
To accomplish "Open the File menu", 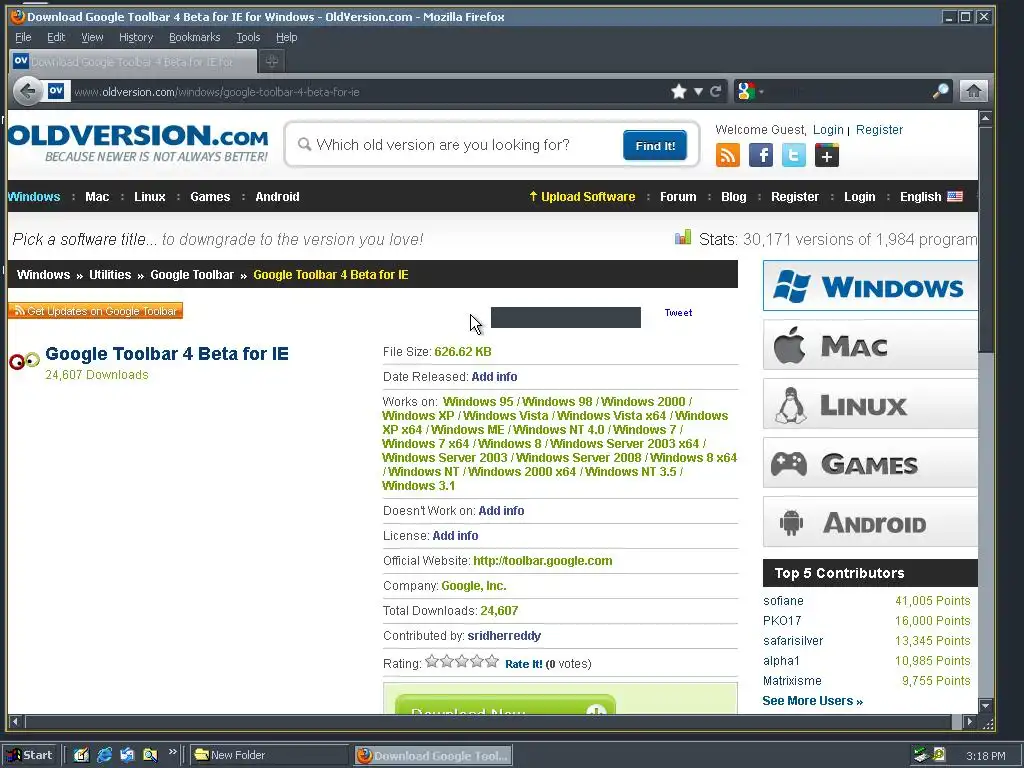I will click(23, 37).
